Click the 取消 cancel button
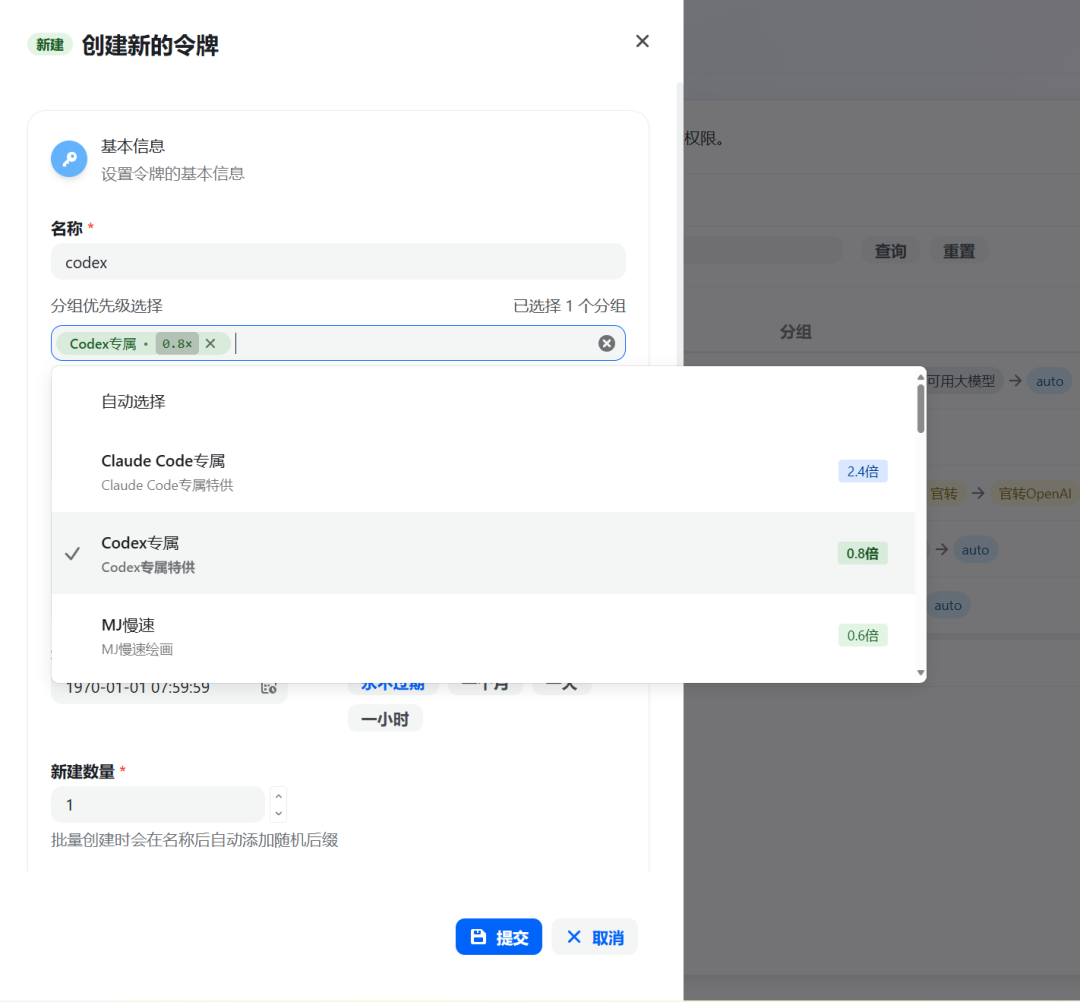The width and height of the screenshot is (1080, 1002). point(594,937)
